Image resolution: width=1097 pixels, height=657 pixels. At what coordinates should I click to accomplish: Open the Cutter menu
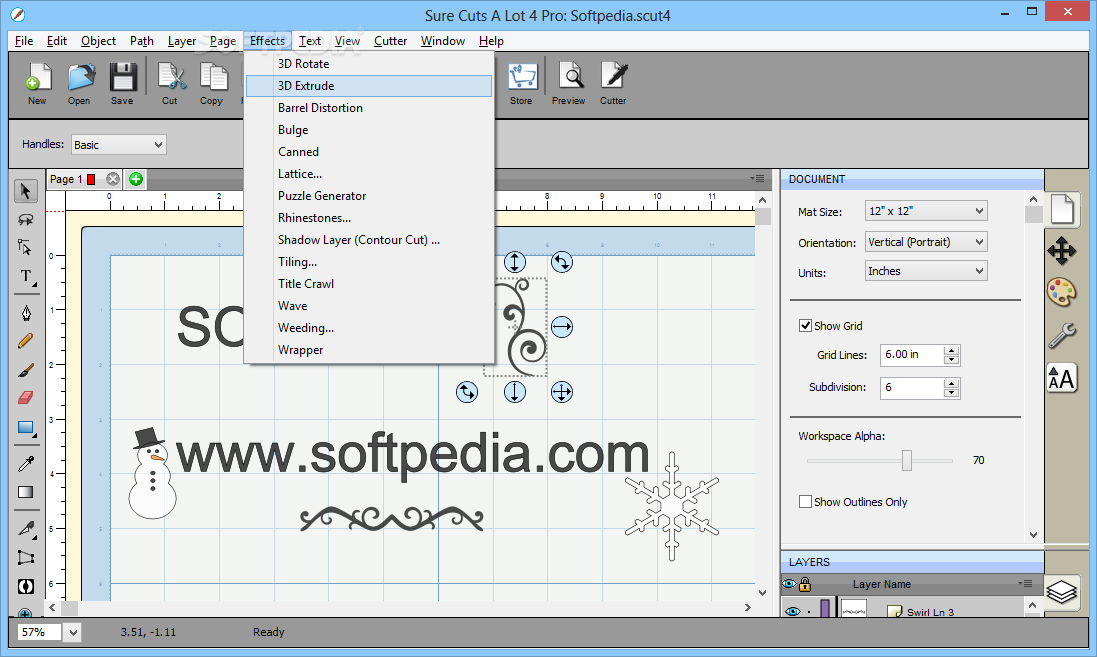pyautogui.click(x=390, y=41)
